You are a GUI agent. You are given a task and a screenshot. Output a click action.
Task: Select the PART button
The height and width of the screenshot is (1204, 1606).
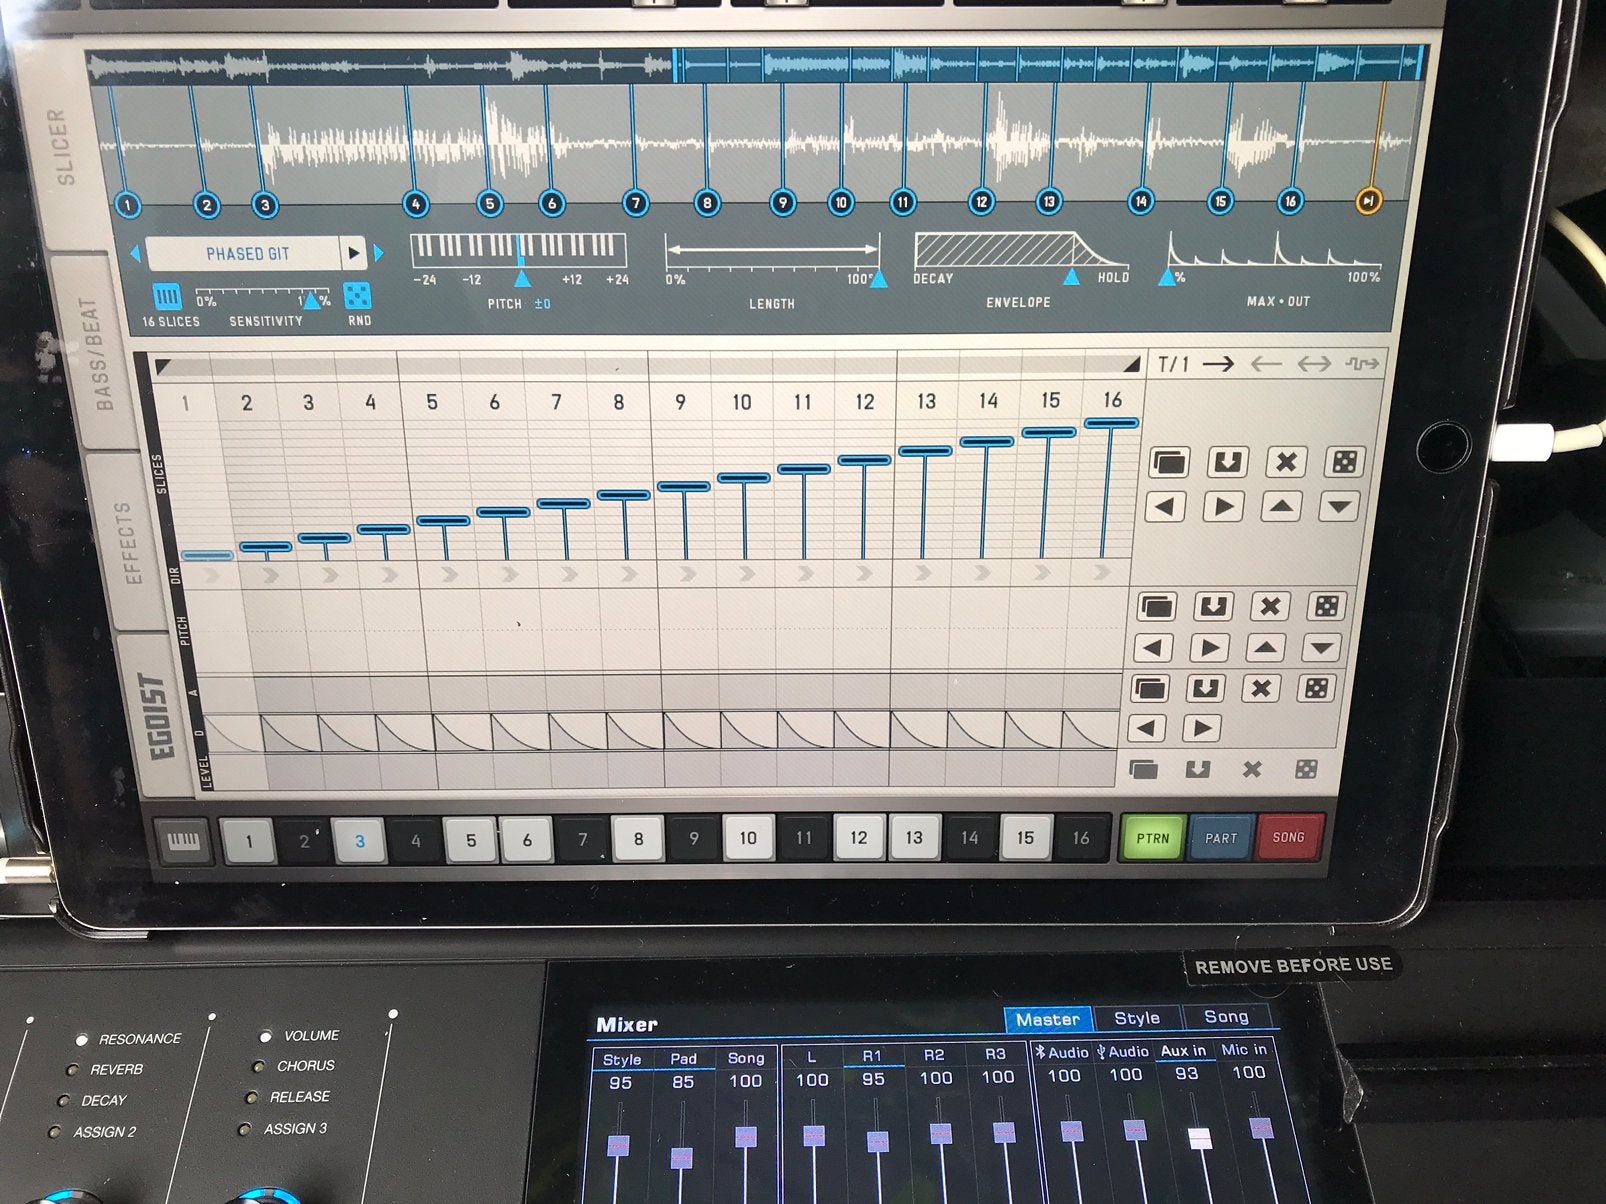coord(1220,838)
